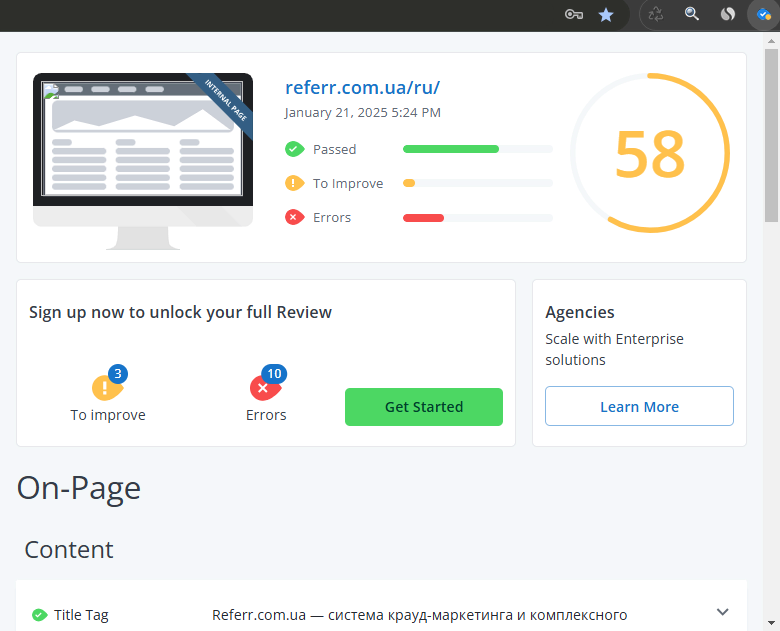Viewport: 780px width, 631px height.
Task: Click the Get Started button
Action: pos(424,407)
